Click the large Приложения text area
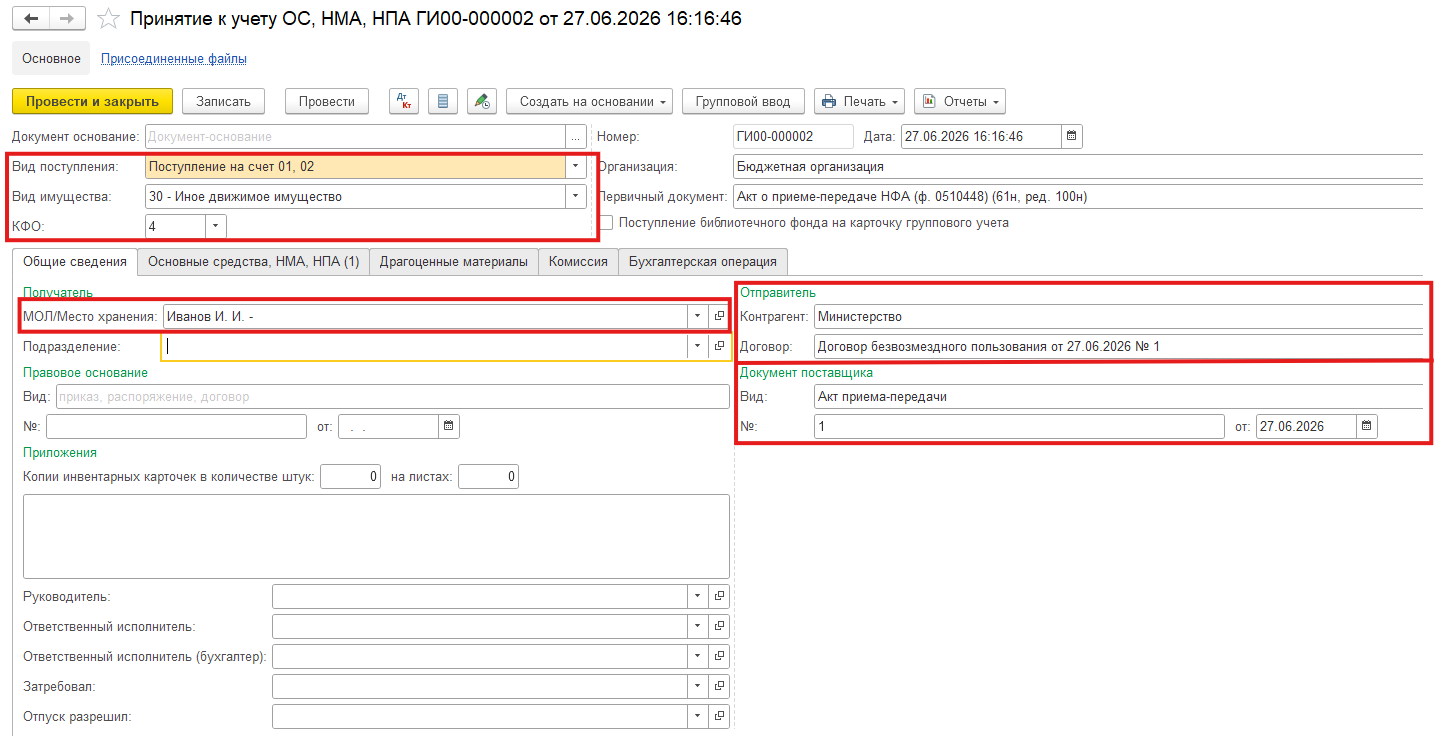 376,536
